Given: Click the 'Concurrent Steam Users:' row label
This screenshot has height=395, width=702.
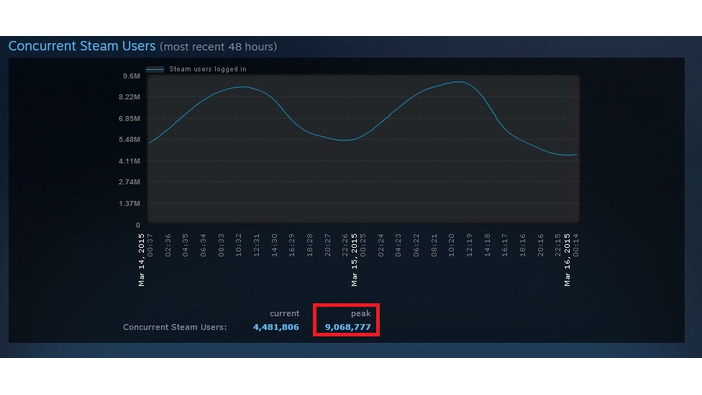Looking at the screenshot, I should [175, 327].
